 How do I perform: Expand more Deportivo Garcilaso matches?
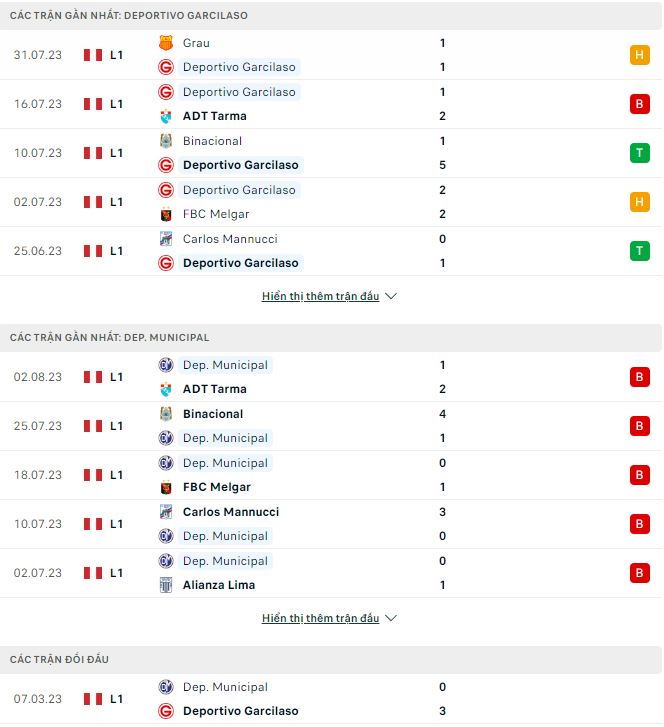320,297
